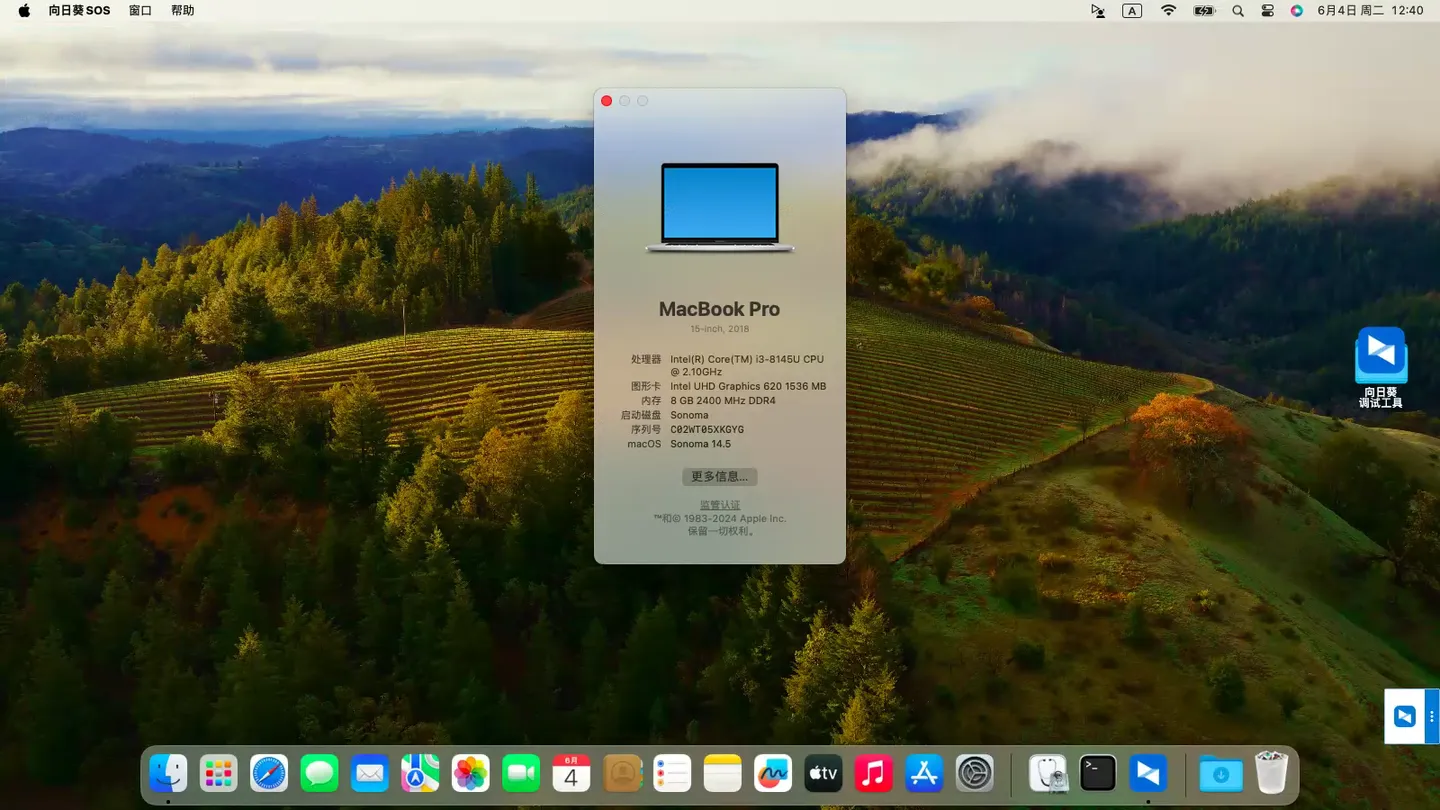Screen dimensions: 1440x810
Task: Open the Wi-Fi menu bar icon
Action: 1168,11
